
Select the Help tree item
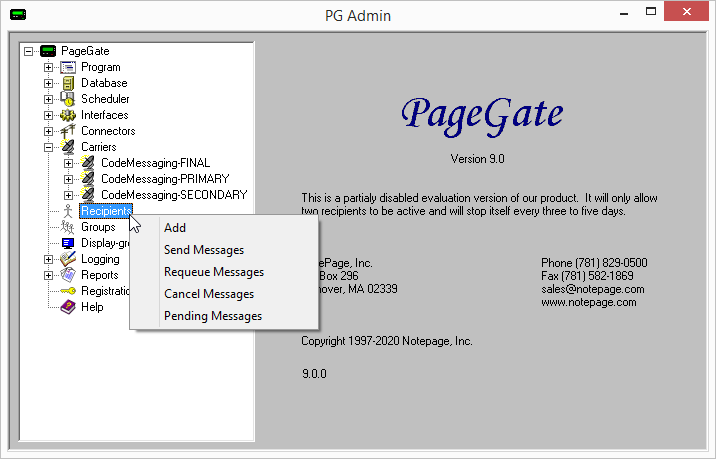(92, 307)
